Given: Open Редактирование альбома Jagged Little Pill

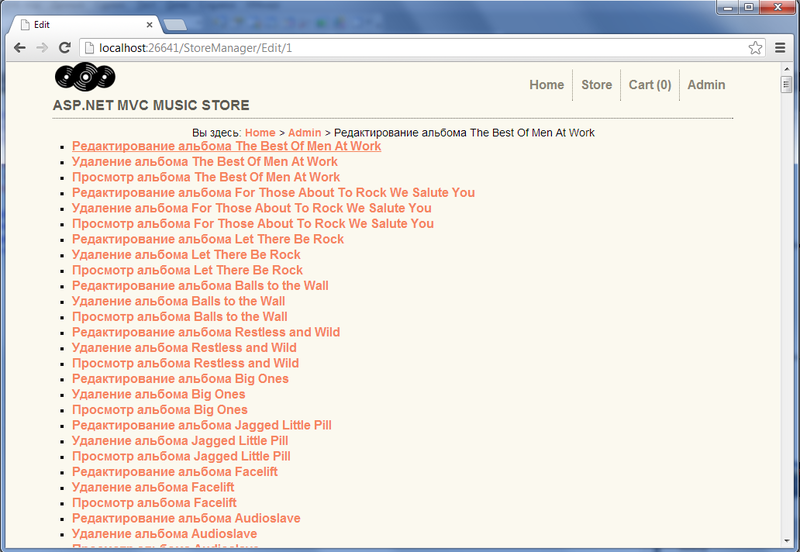Looking at the screenshot, I should click(202, 425).
